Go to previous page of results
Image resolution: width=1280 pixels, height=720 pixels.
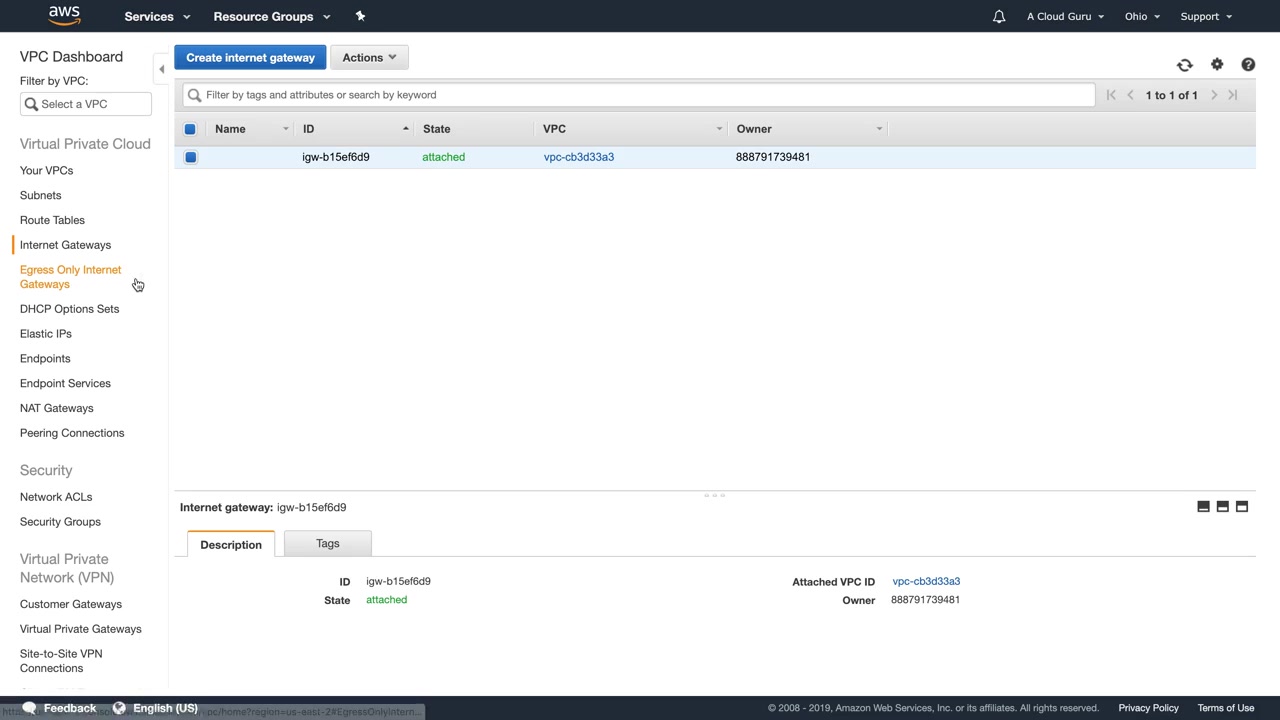pos(1131,95)
